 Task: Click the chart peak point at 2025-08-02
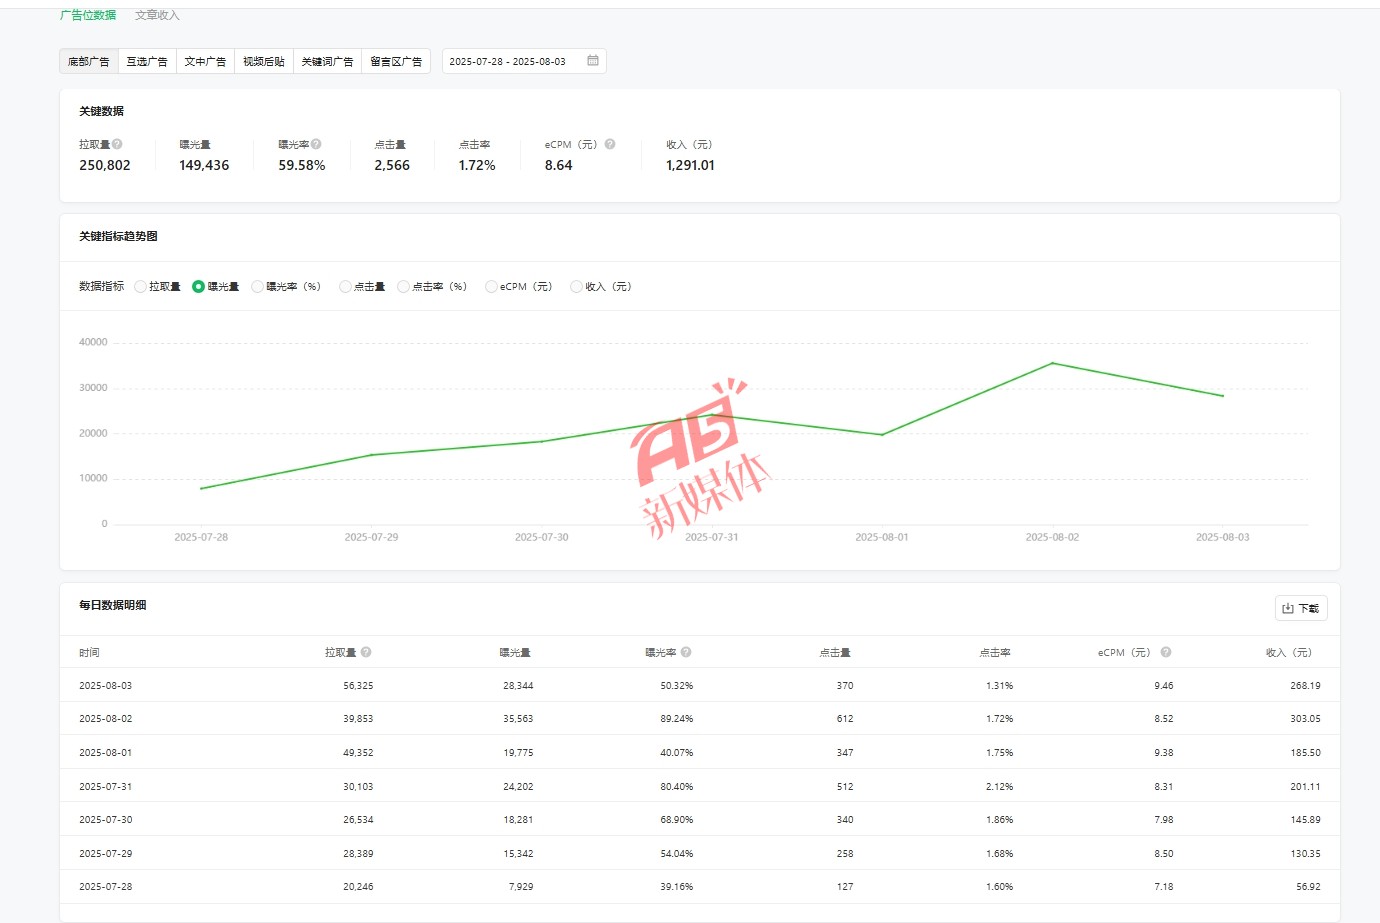(x=1052, y=363)
